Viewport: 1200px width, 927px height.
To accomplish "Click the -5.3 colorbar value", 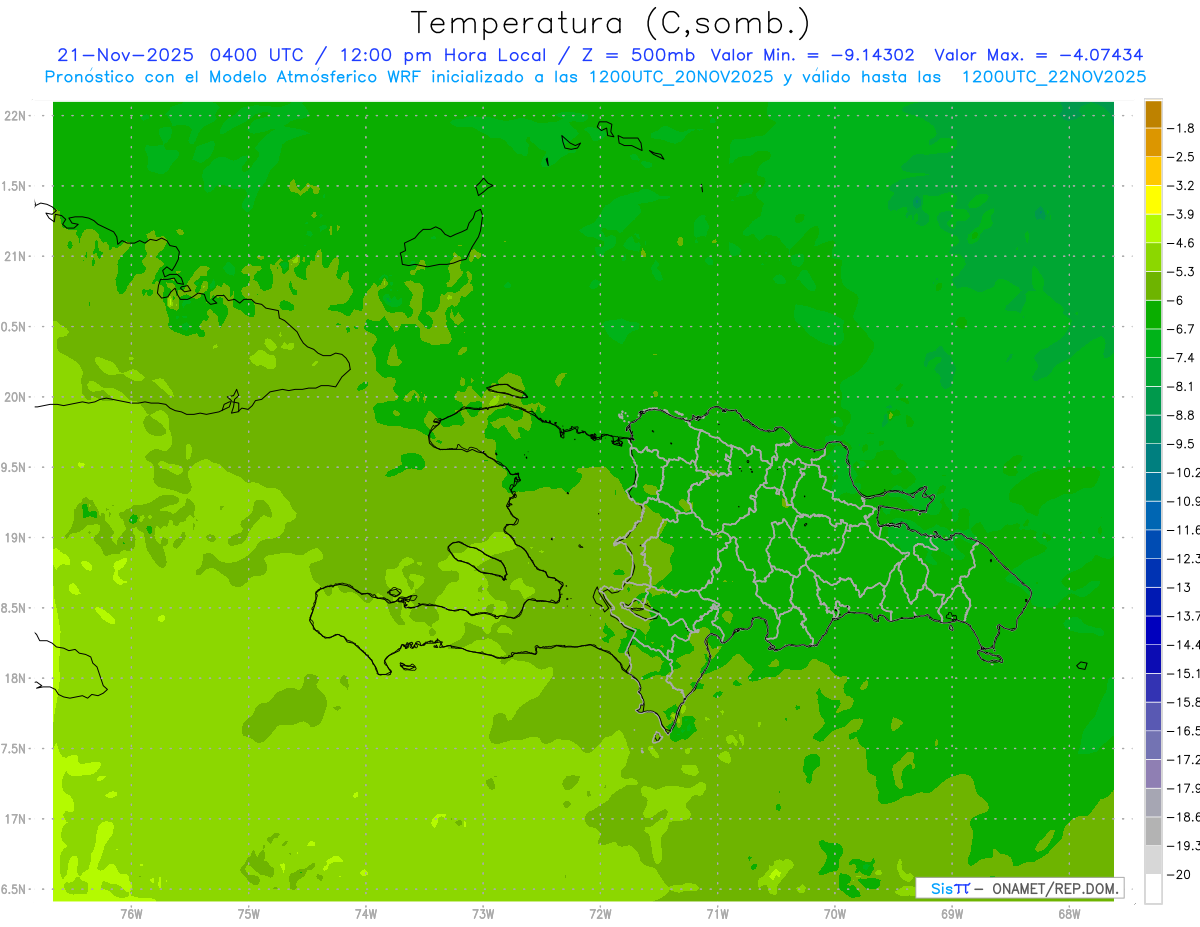I will click(1180, 272).
